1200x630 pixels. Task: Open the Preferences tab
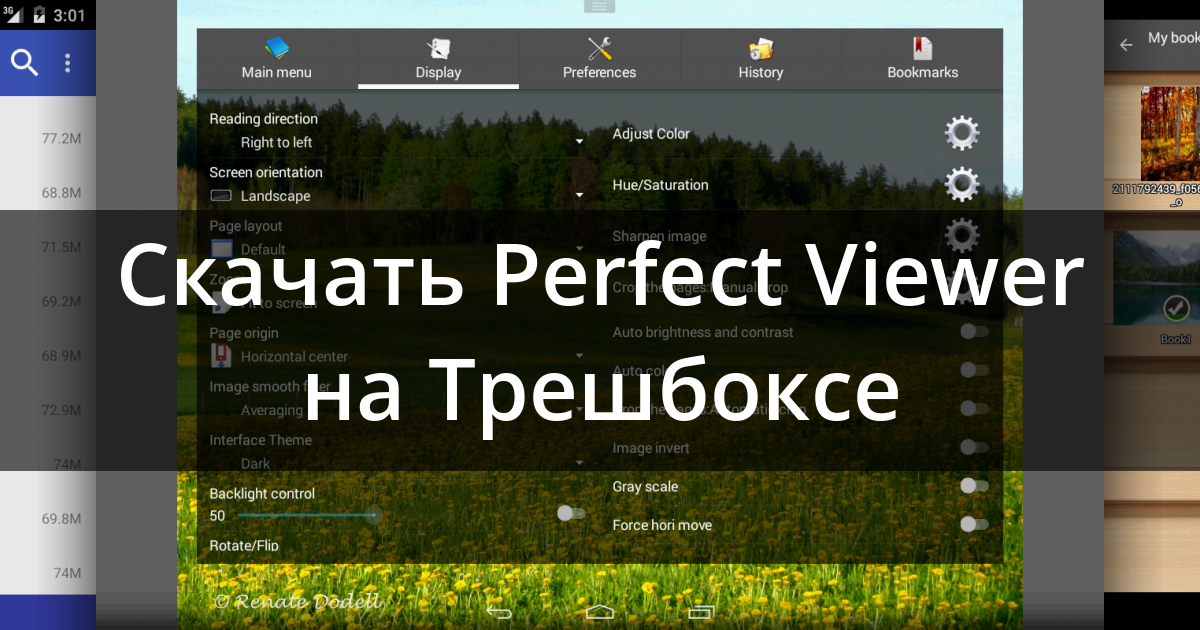coord(599,59)
